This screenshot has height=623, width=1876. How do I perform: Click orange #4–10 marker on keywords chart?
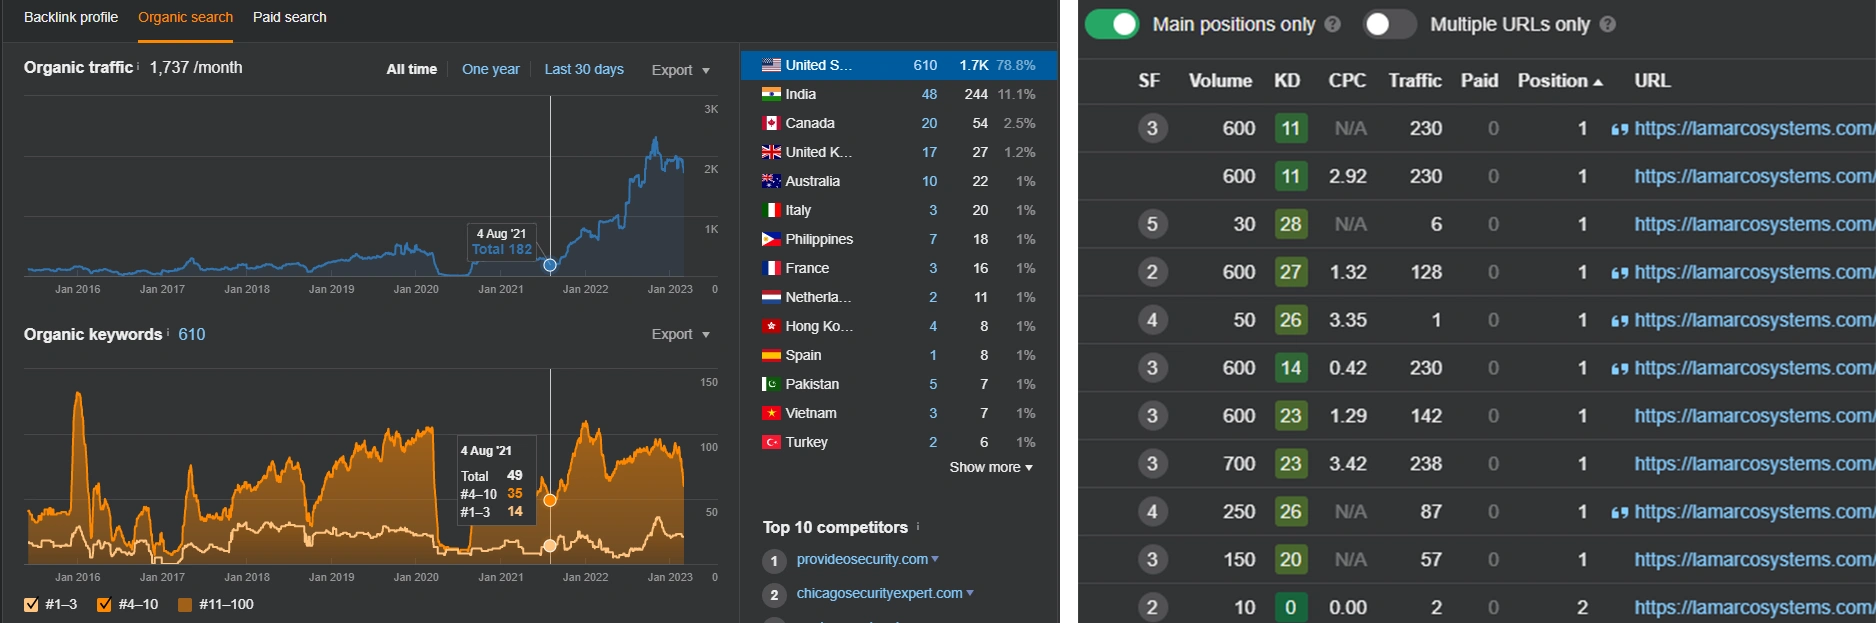click(549, 500)
